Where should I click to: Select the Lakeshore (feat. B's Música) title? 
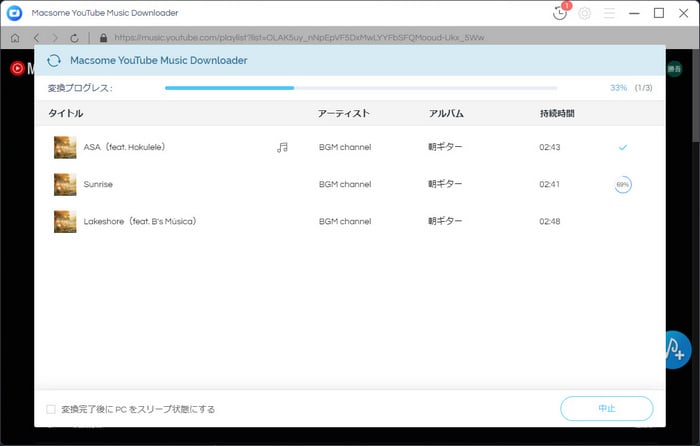click(140, 221)
